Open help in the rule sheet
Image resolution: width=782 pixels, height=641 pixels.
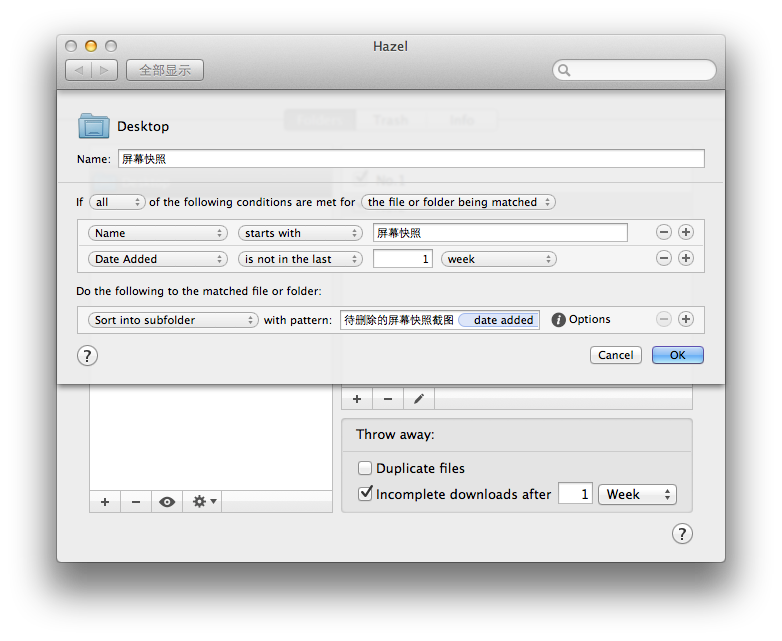pyautogui.click(x=87, y=356)
